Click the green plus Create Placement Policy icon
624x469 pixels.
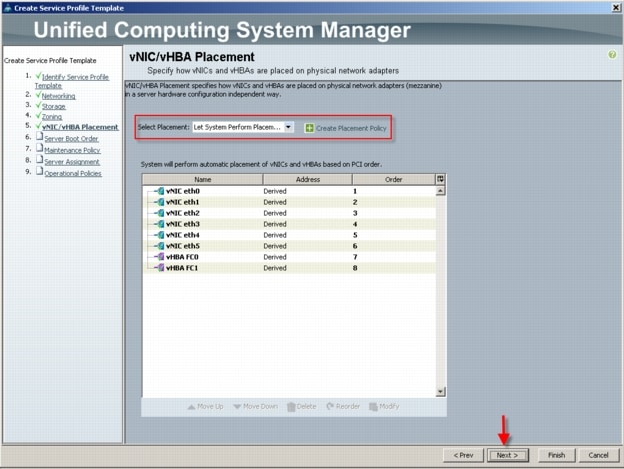309,128
